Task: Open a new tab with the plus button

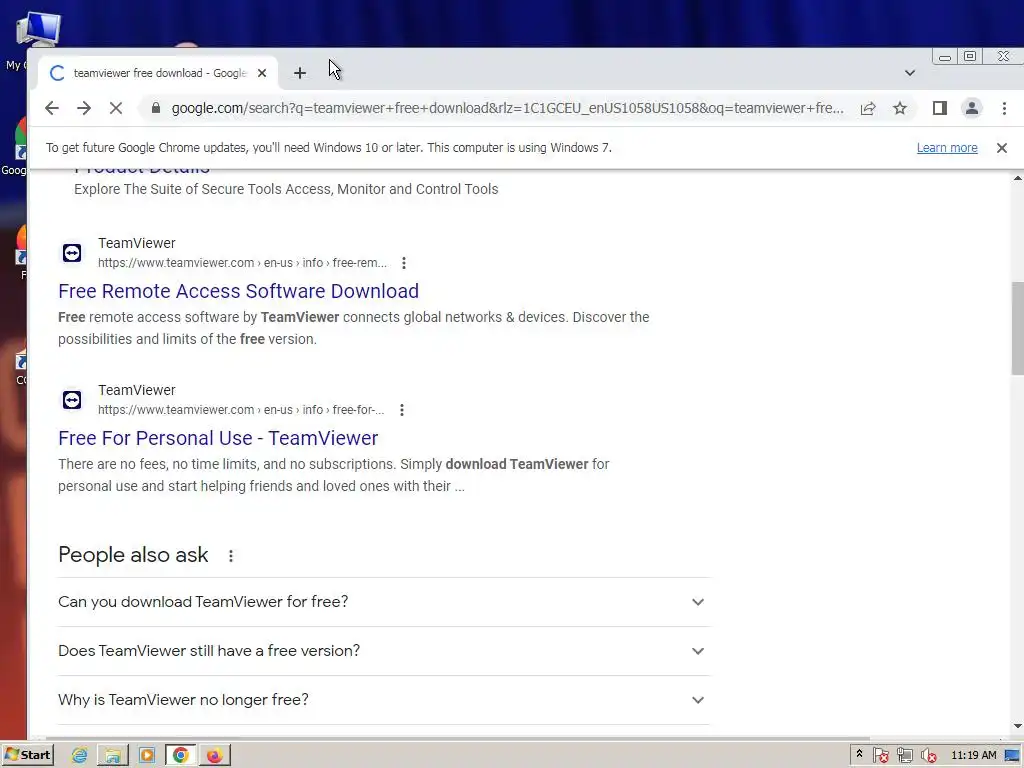Action: point(300,73)
